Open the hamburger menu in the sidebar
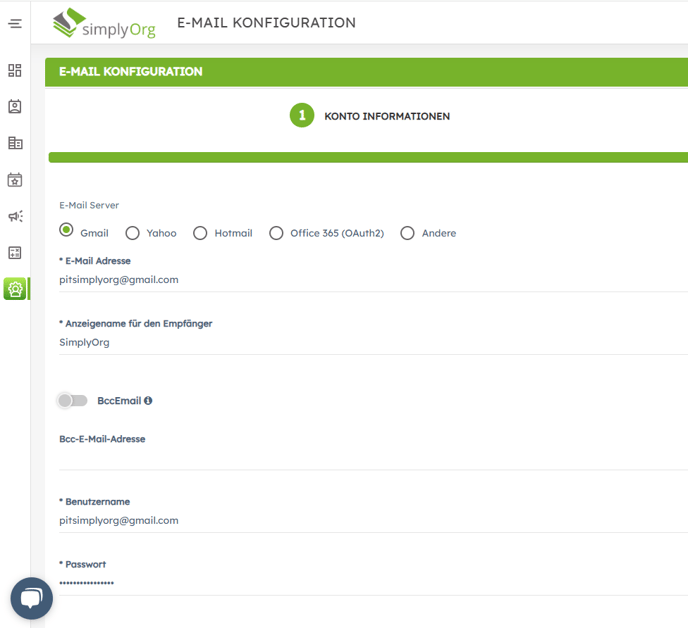The image size is (688, 628). tap(15, 23)
